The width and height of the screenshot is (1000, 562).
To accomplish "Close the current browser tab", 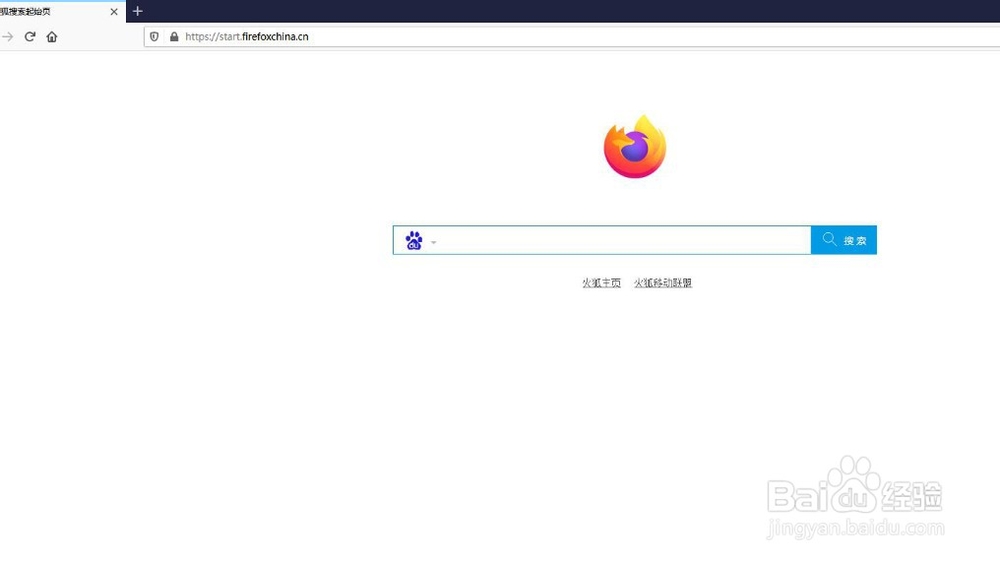I will click(114, 11).
